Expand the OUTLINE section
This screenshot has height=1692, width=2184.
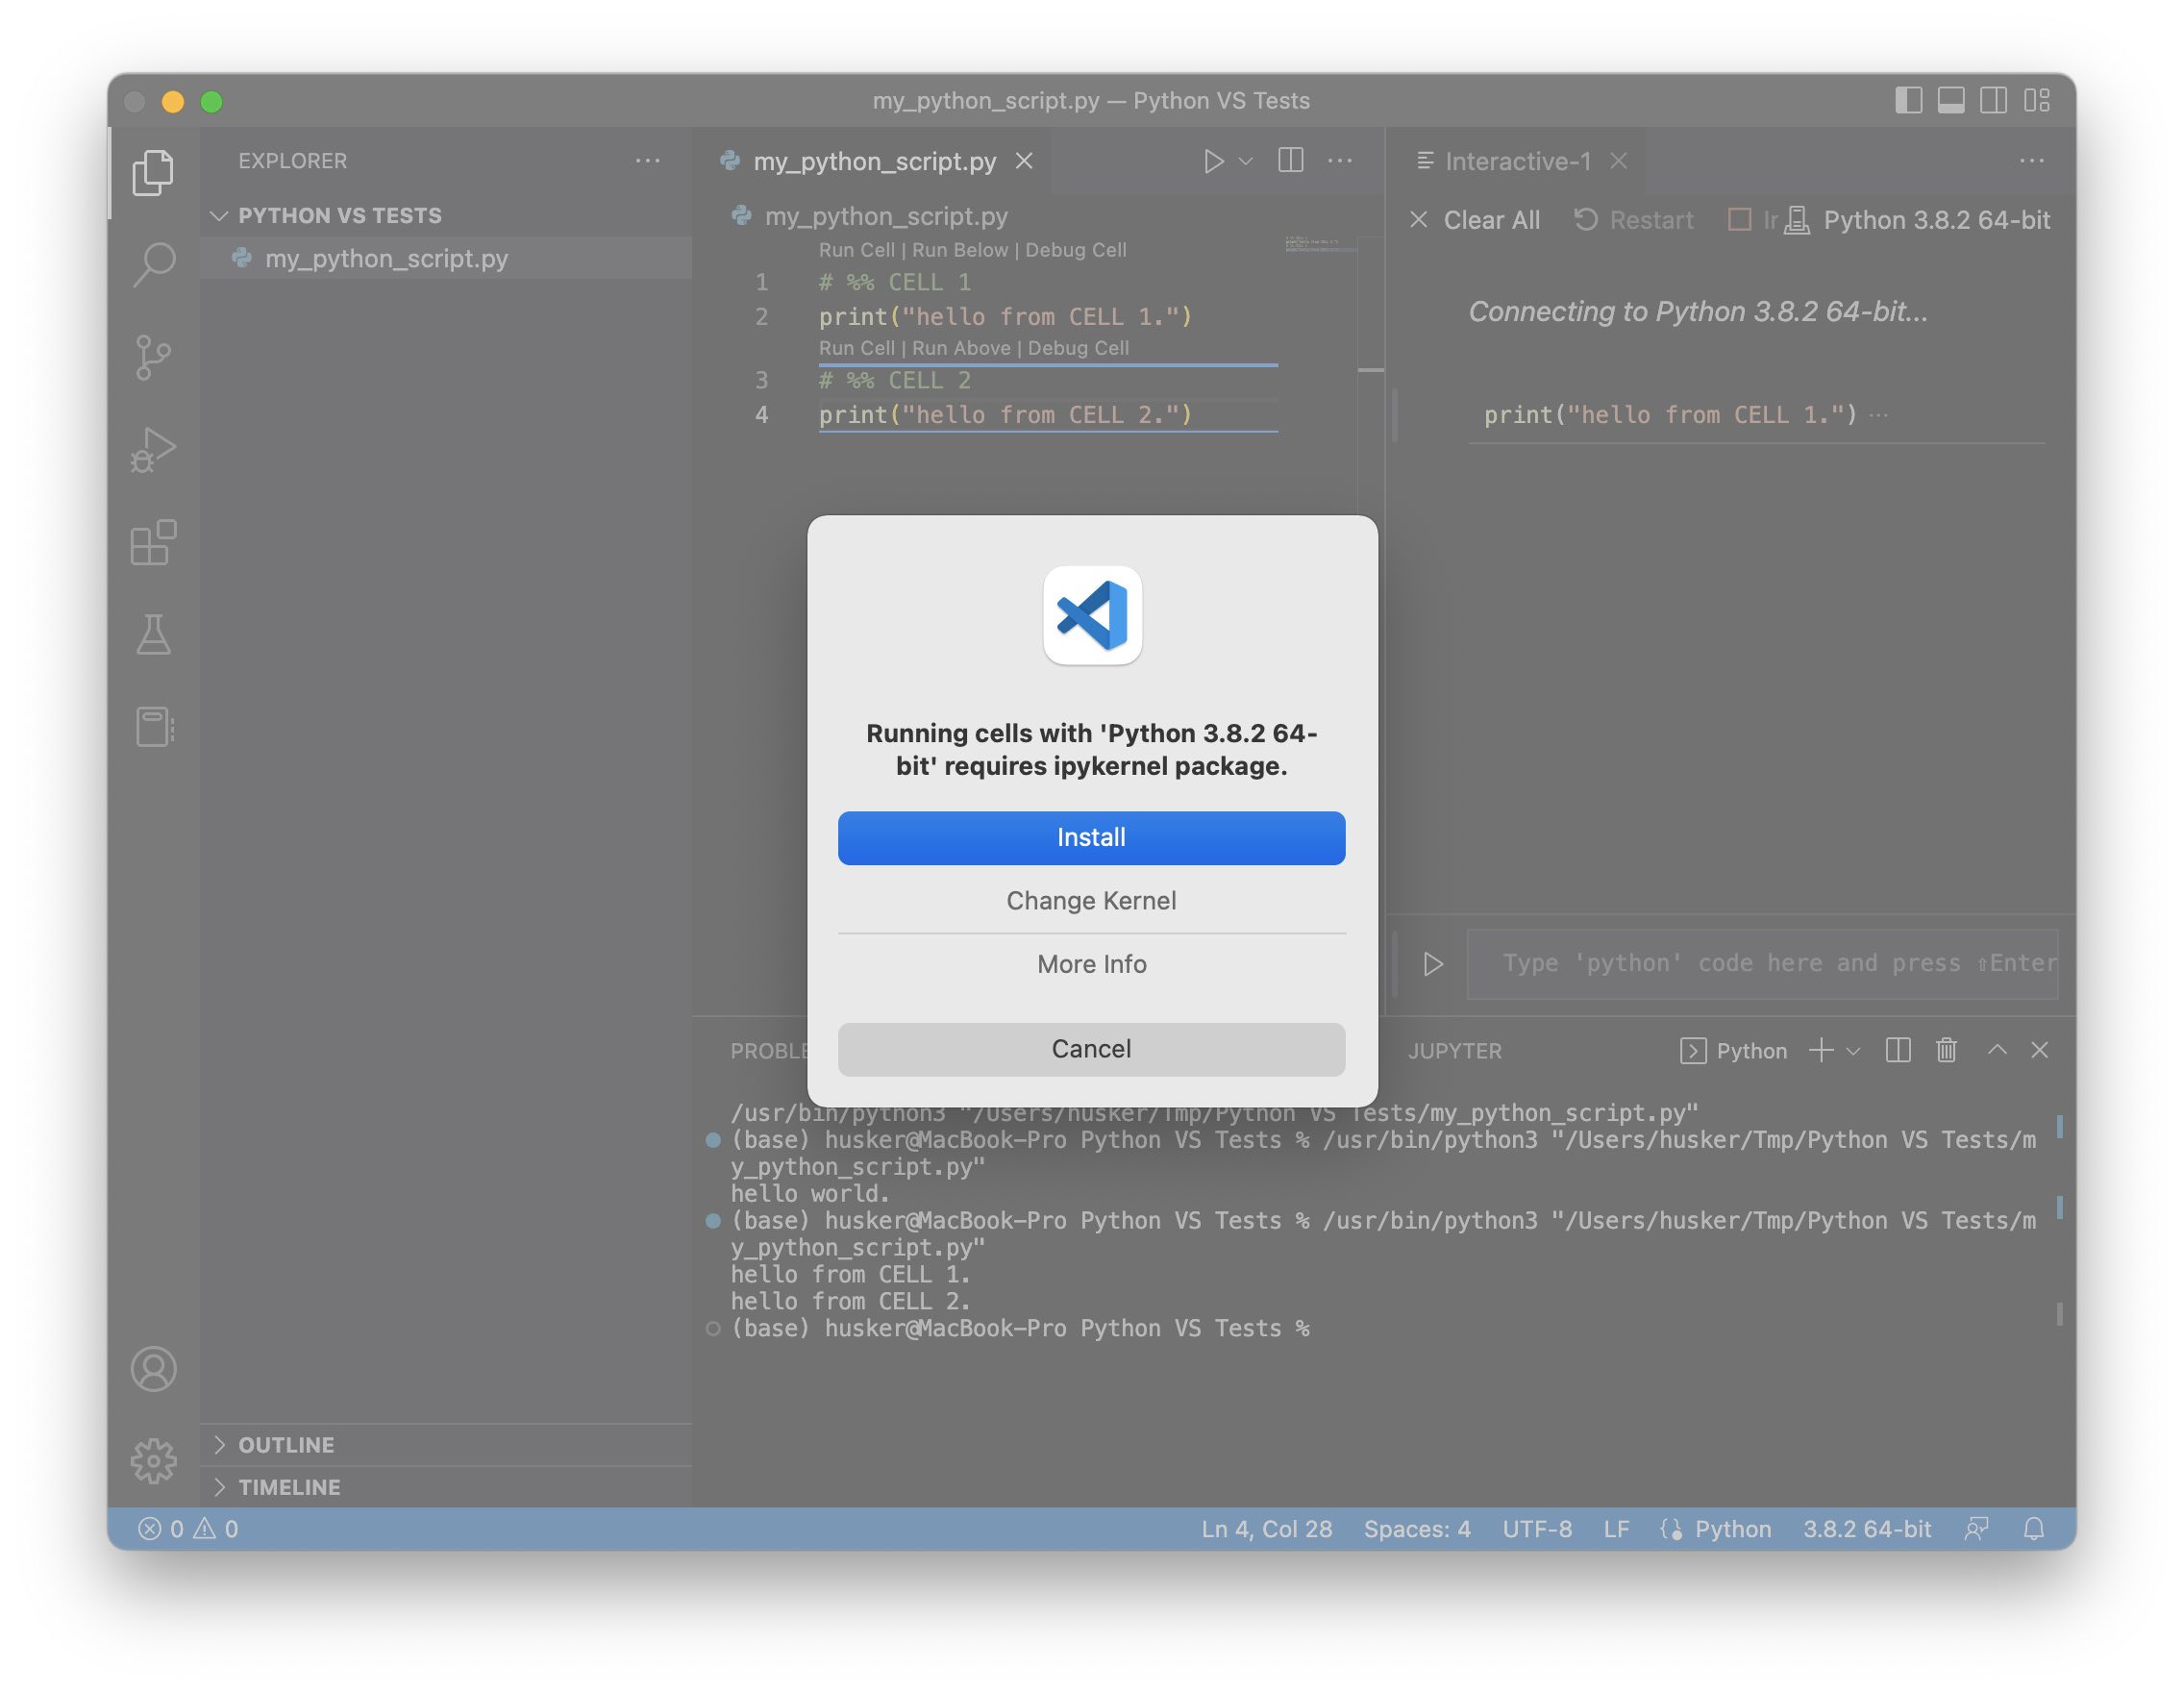click(286, 1445)
